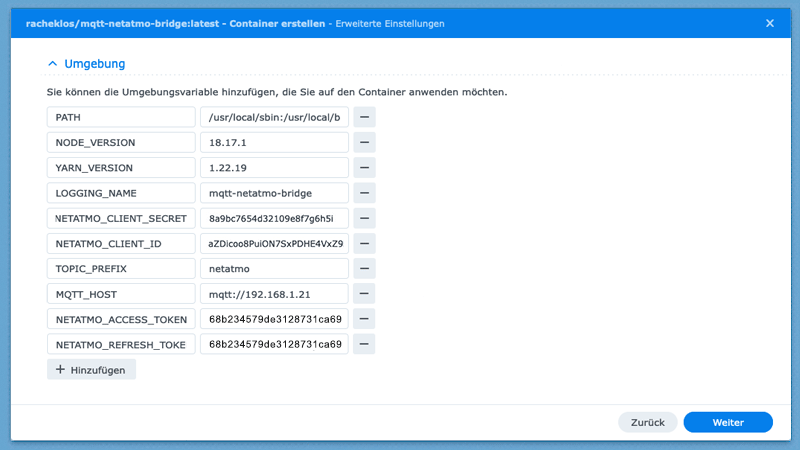800x450 pixels.
Task: Click minus next to LOGGING_NAME
Action: pos(364,193)
